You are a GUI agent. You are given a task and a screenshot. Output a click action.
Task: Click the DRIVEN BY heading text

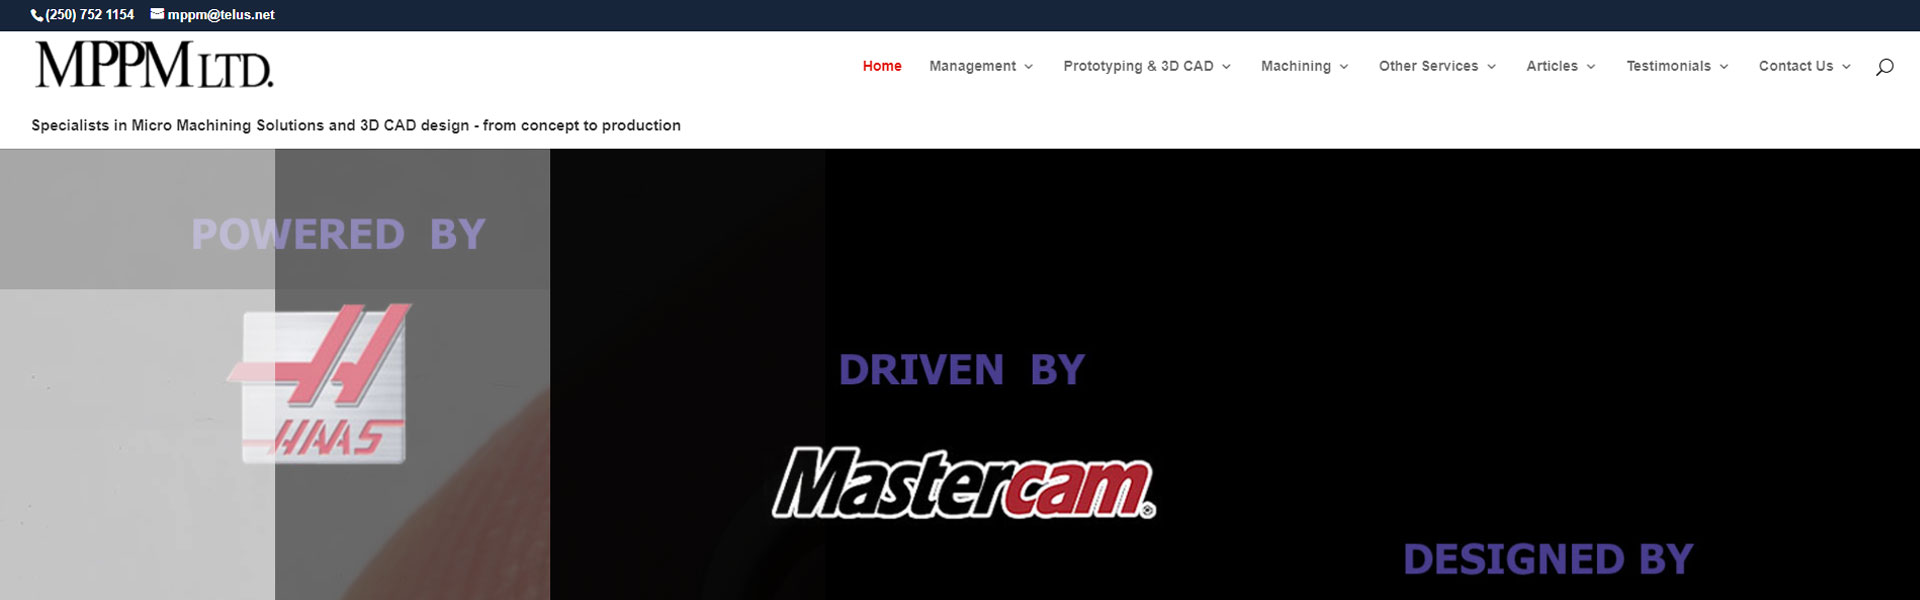pos(961,370)
